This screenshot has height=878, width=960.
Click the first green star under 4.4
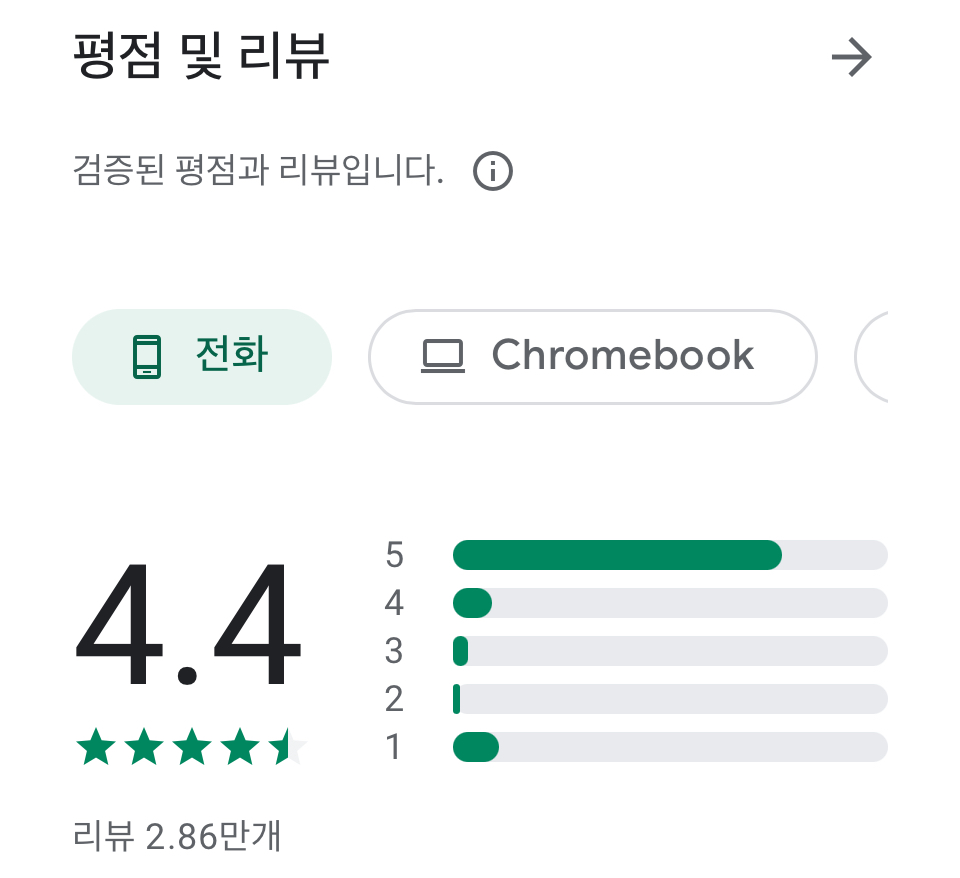point(96,746)
